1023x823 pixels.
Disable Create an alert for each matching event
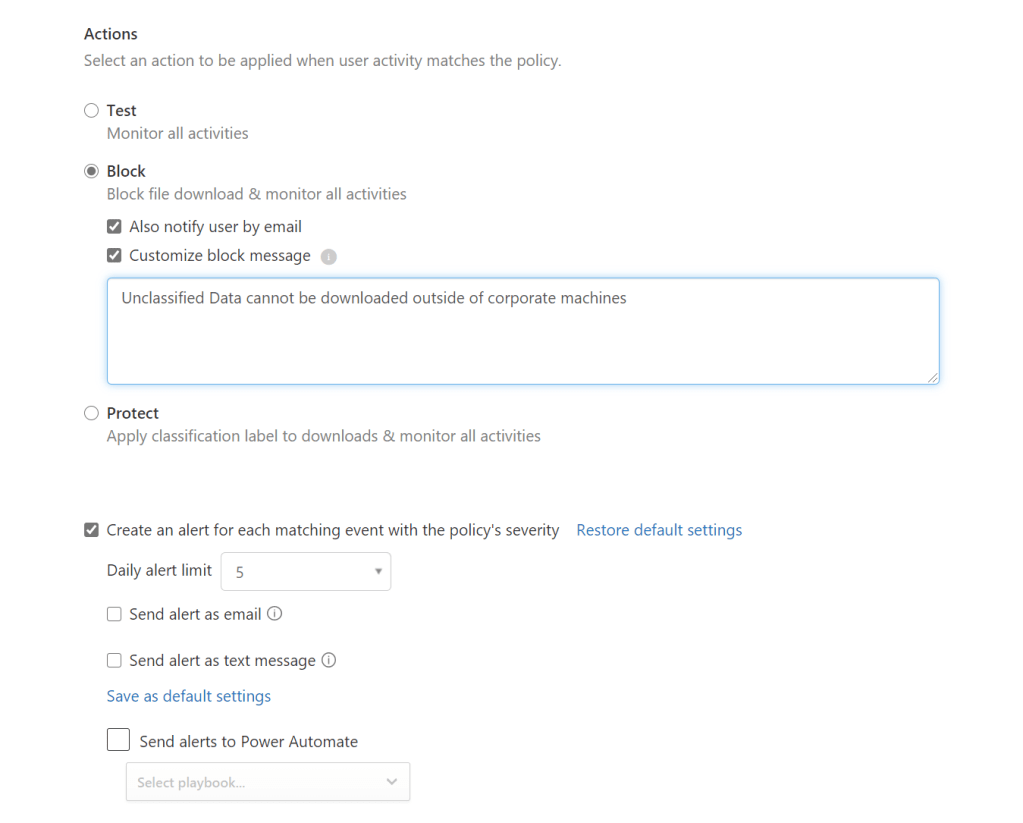click(92, 530)
